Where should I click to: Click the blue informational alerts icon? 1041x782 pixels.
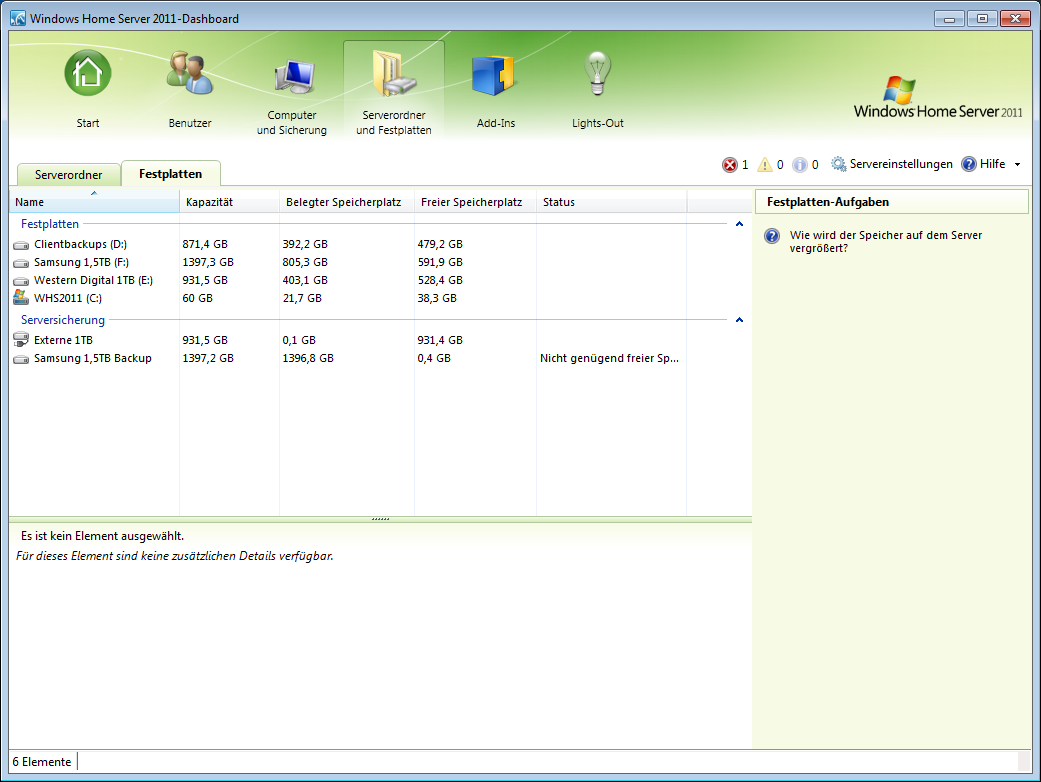[x=800, y=165]
